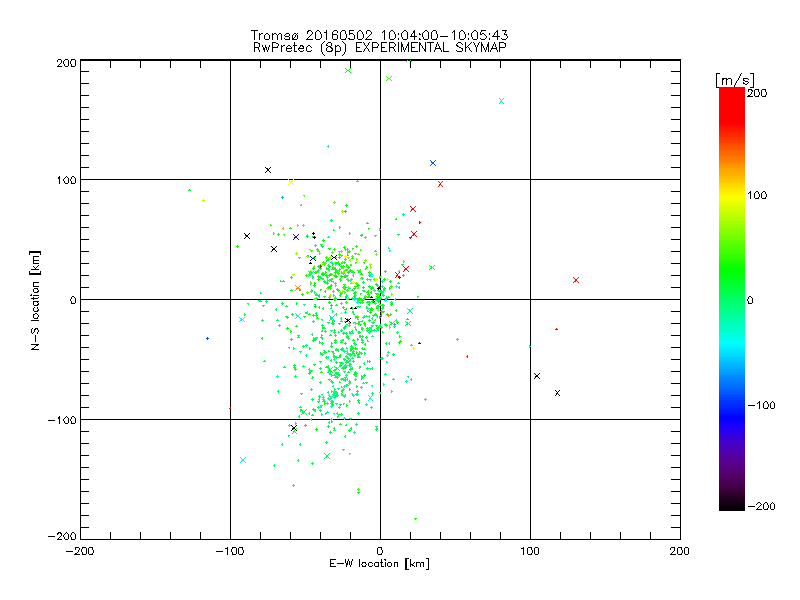
Task: Click the green X marker at the top left of center
Action: pos(348,71)
